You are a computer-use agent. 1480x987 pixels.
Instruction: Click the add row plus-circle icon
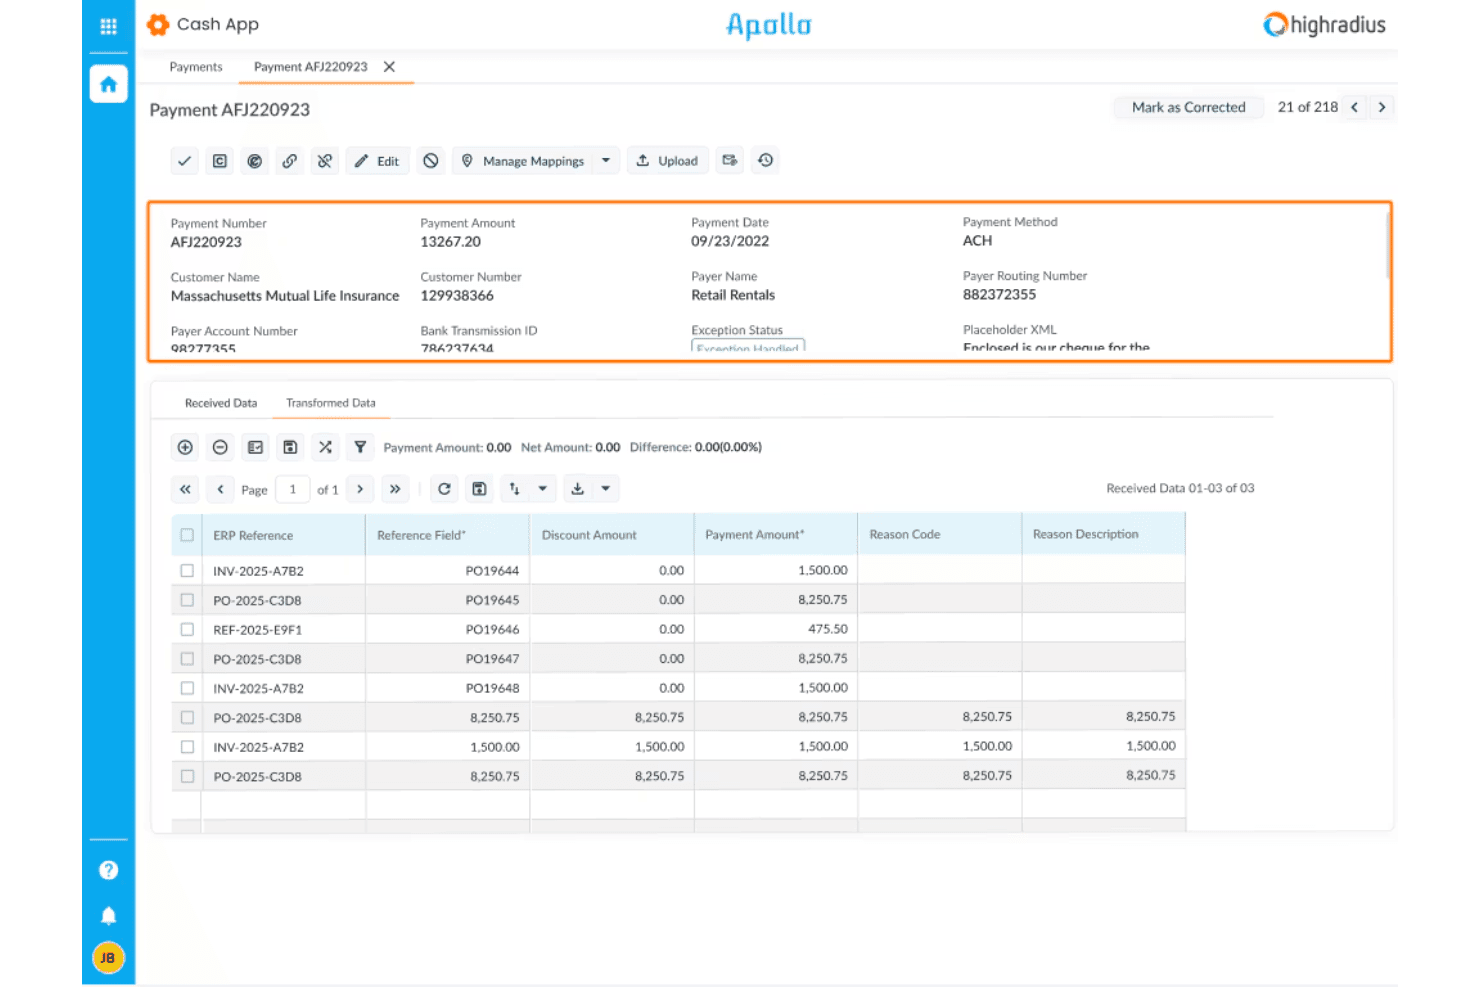point(185,447)
